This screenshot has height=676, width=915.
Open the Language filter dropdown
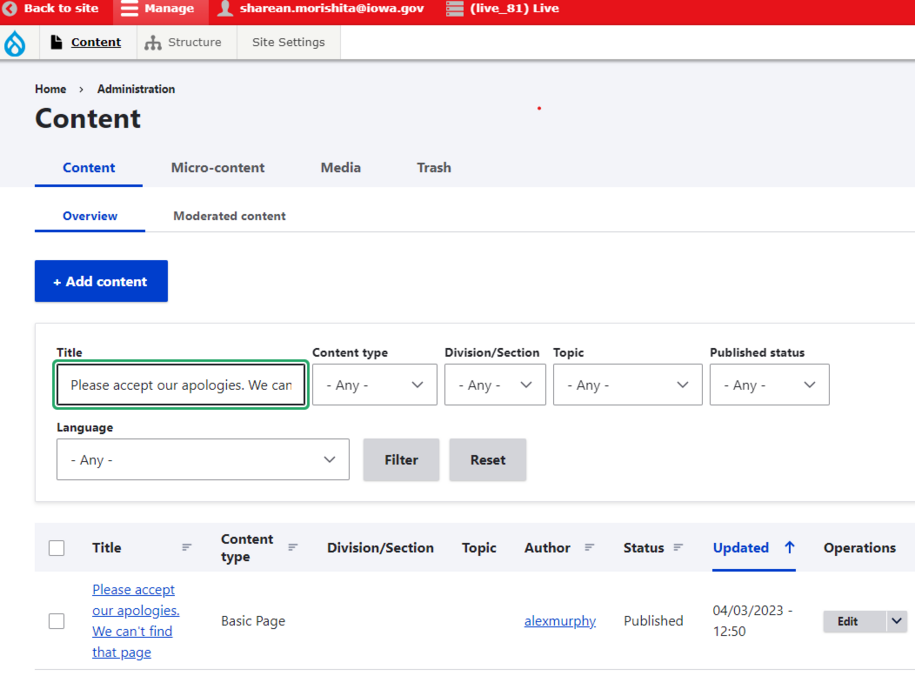pos(203,460)
